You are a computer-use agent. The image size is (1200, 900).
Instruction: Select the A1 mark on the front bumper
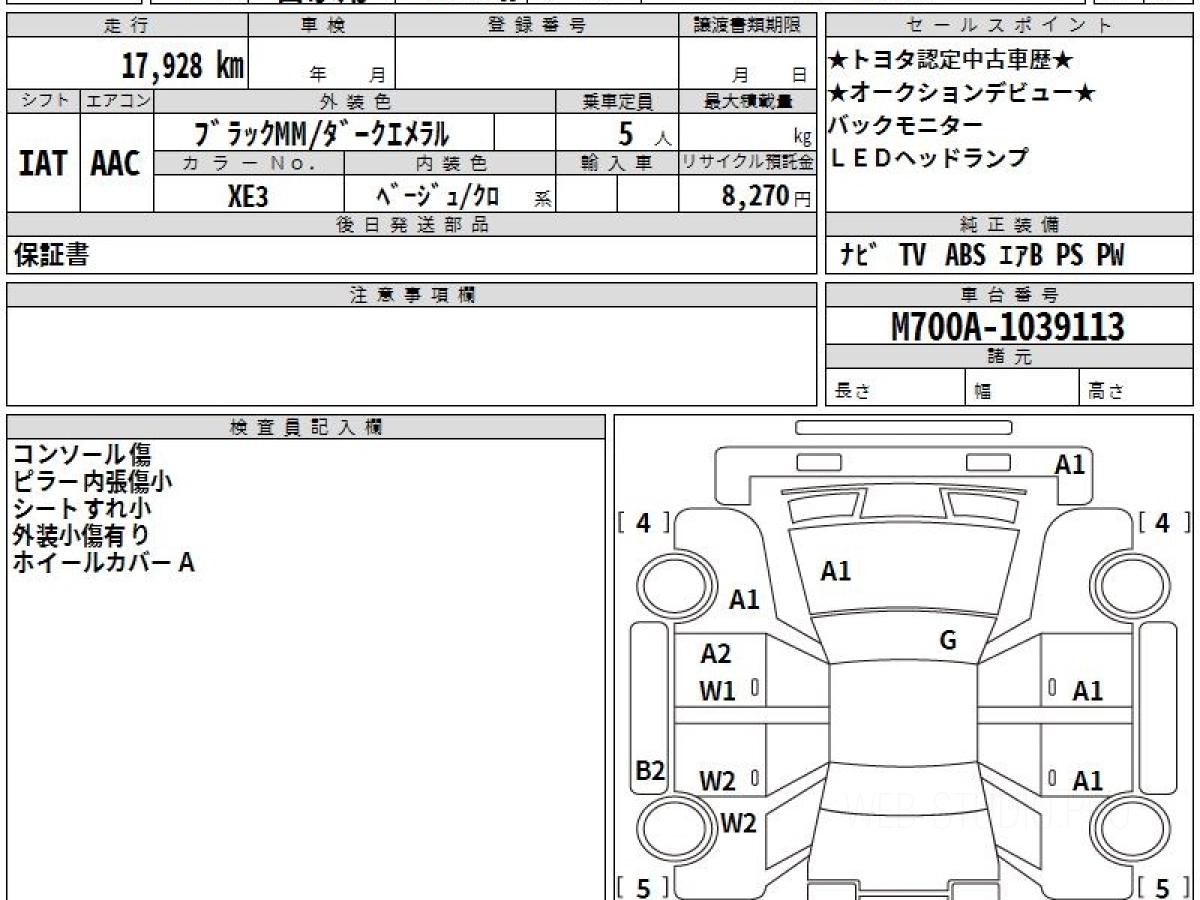[1070, 464]
